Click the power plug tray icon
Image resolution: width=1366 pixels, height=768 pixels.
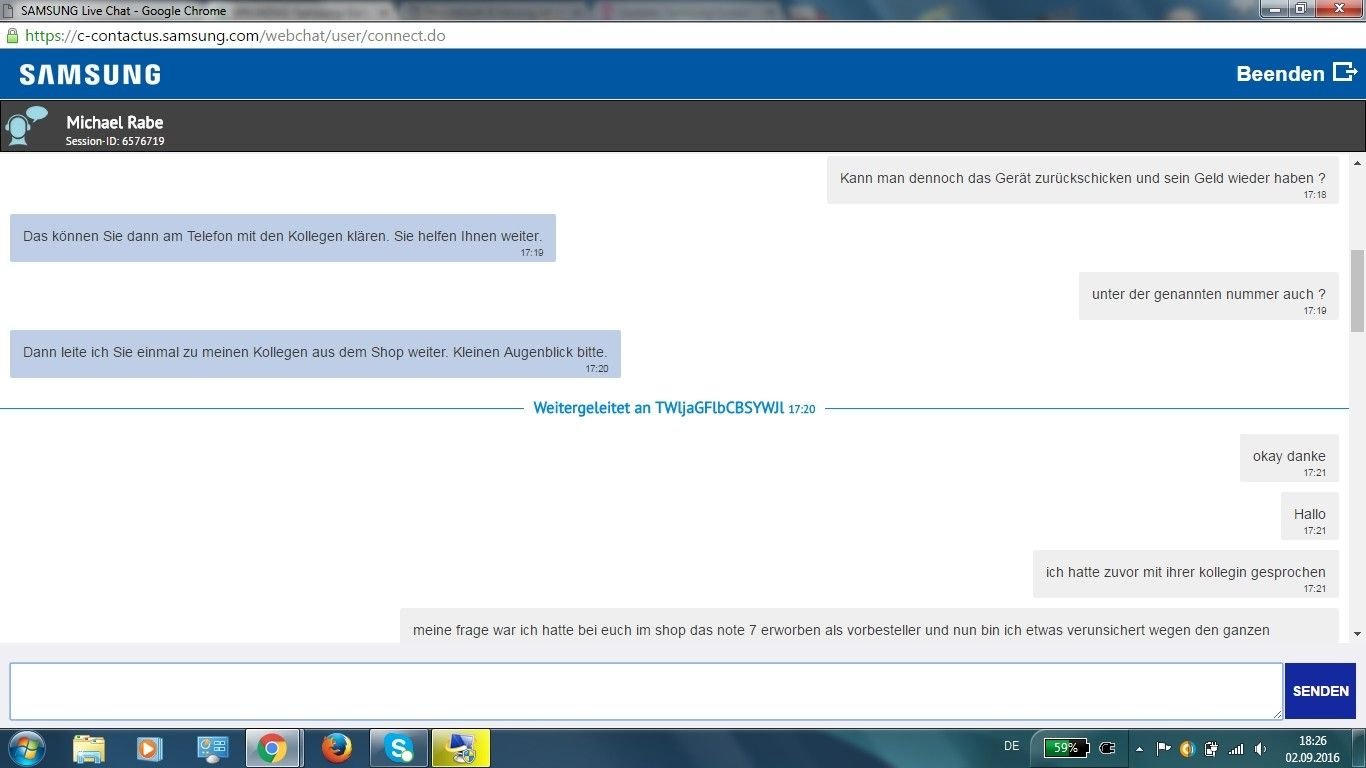[x=1107, y=748]
